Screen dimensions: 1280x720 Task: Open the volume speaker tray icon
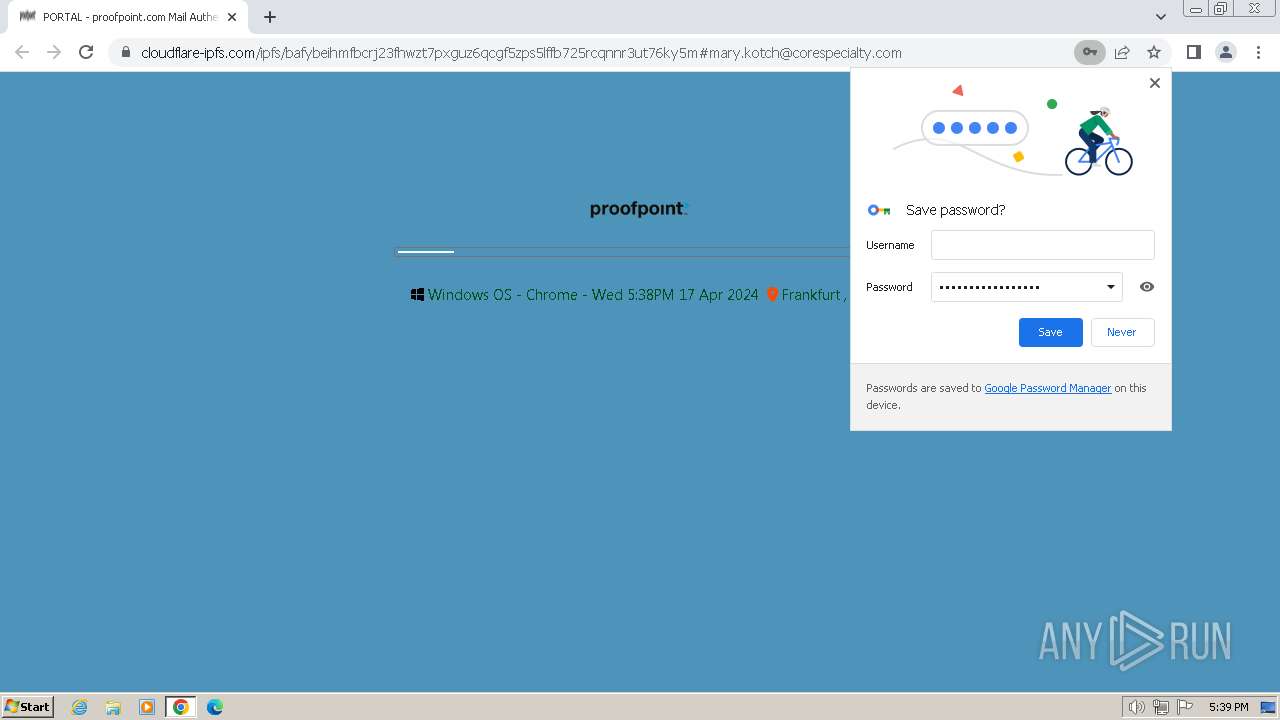[1136, 707]
